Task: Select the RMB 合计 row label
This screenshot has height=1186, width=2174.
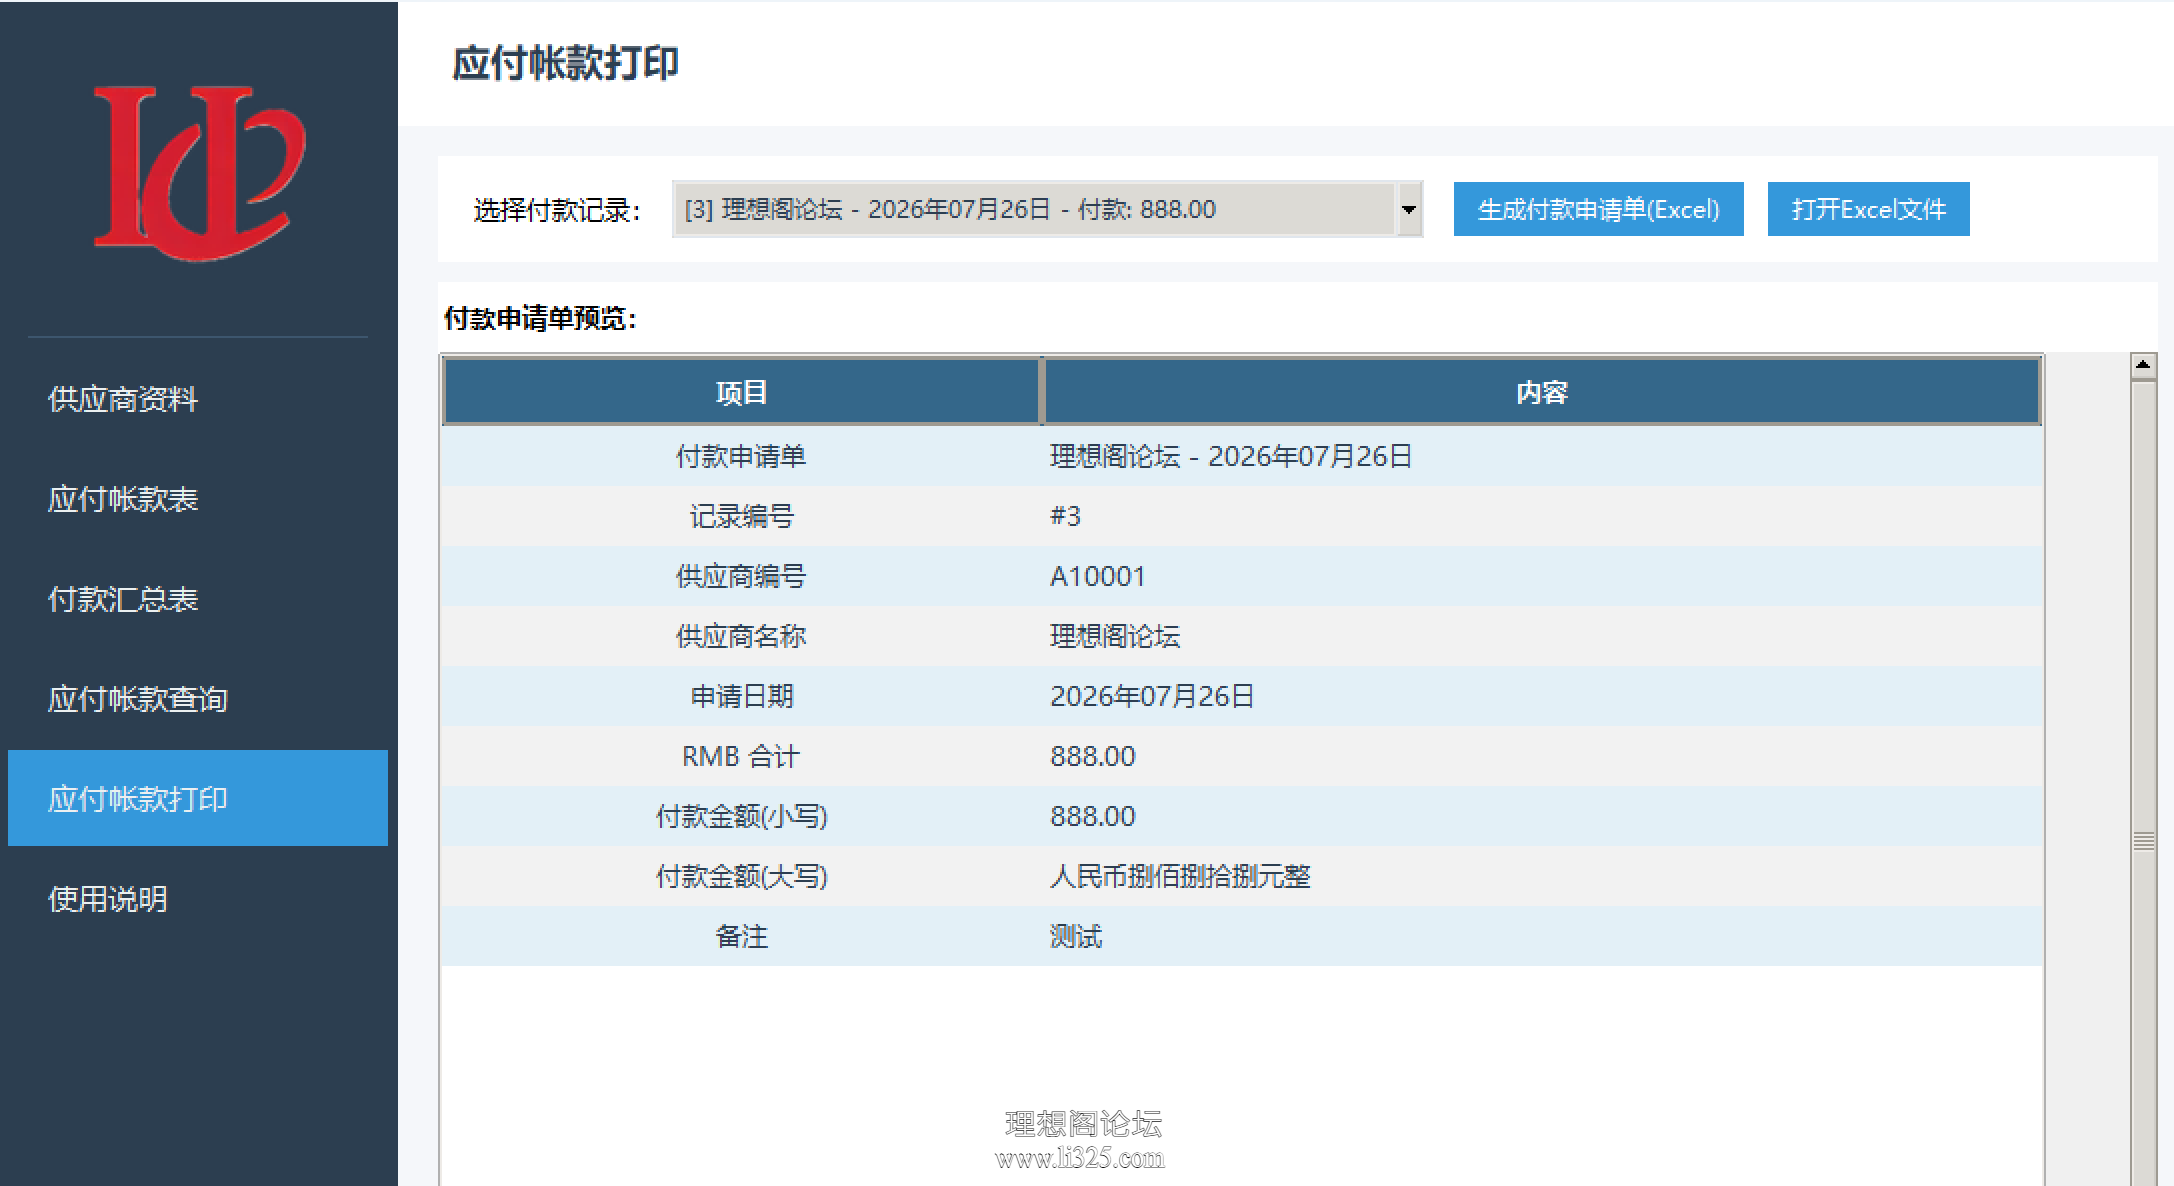Action: click(x=741, y=756)
